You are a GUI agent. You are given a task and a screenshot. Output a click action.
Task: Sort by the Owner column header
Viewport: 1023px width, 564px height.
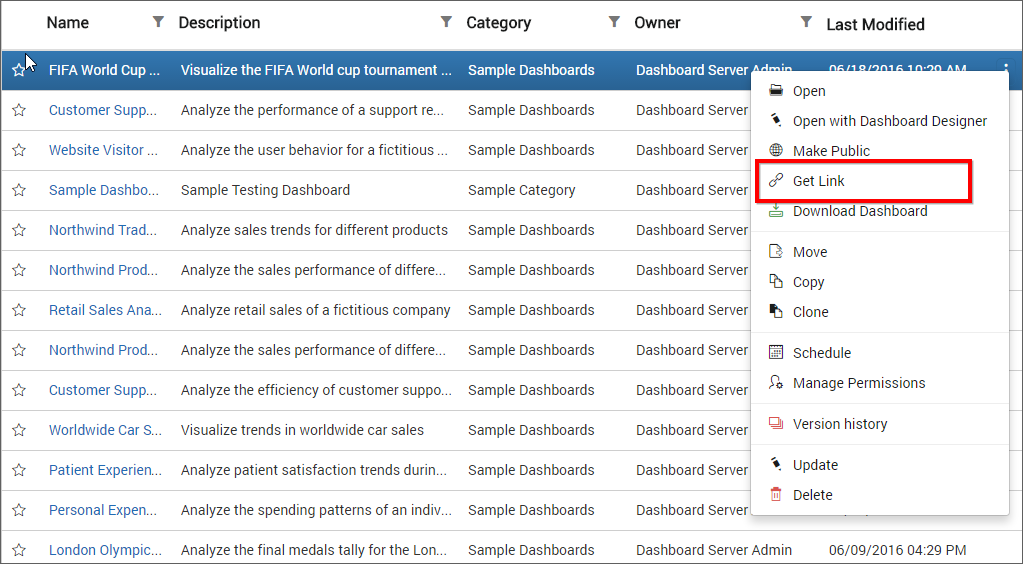click(657, 23)
